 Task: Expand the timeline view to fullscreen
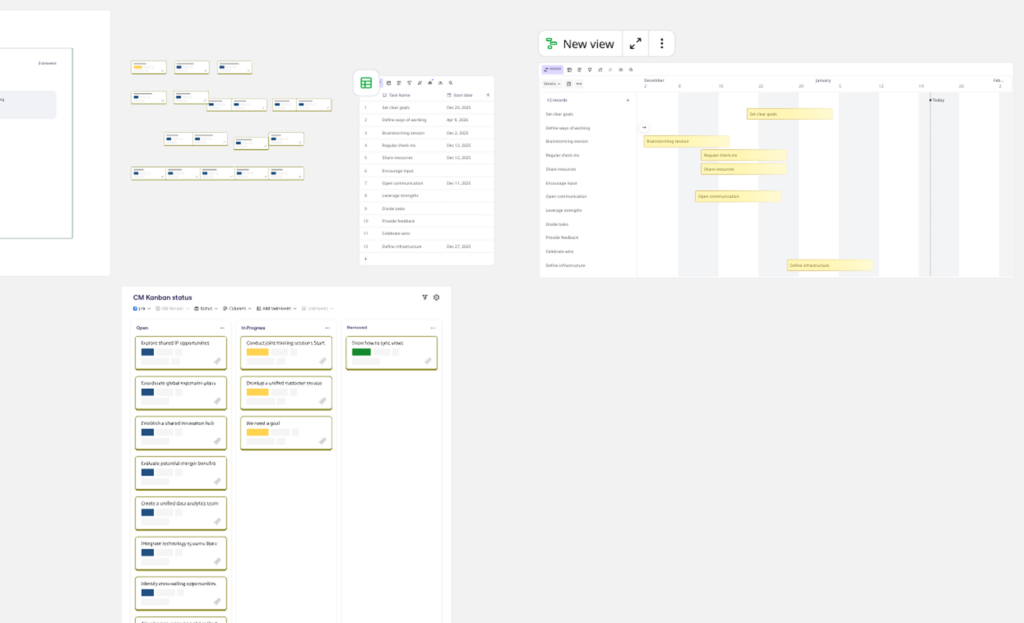[x=635, y=44]
